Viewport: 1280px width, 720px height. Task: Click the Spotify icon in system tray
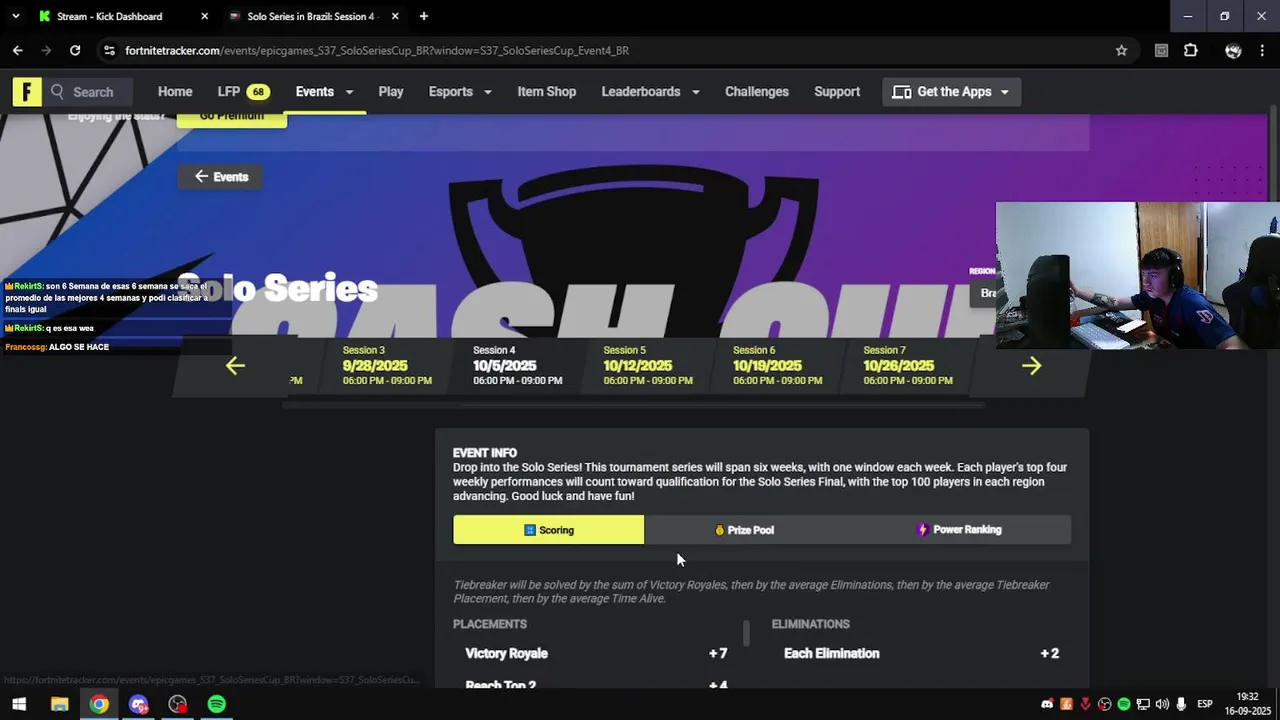1123,704
